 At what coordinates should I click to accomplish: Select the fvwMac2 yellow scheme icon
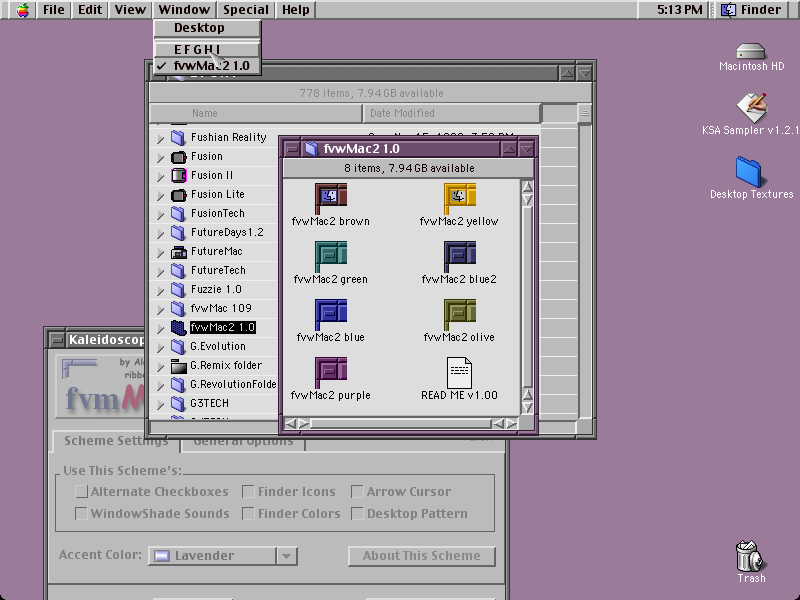point(460,198)
